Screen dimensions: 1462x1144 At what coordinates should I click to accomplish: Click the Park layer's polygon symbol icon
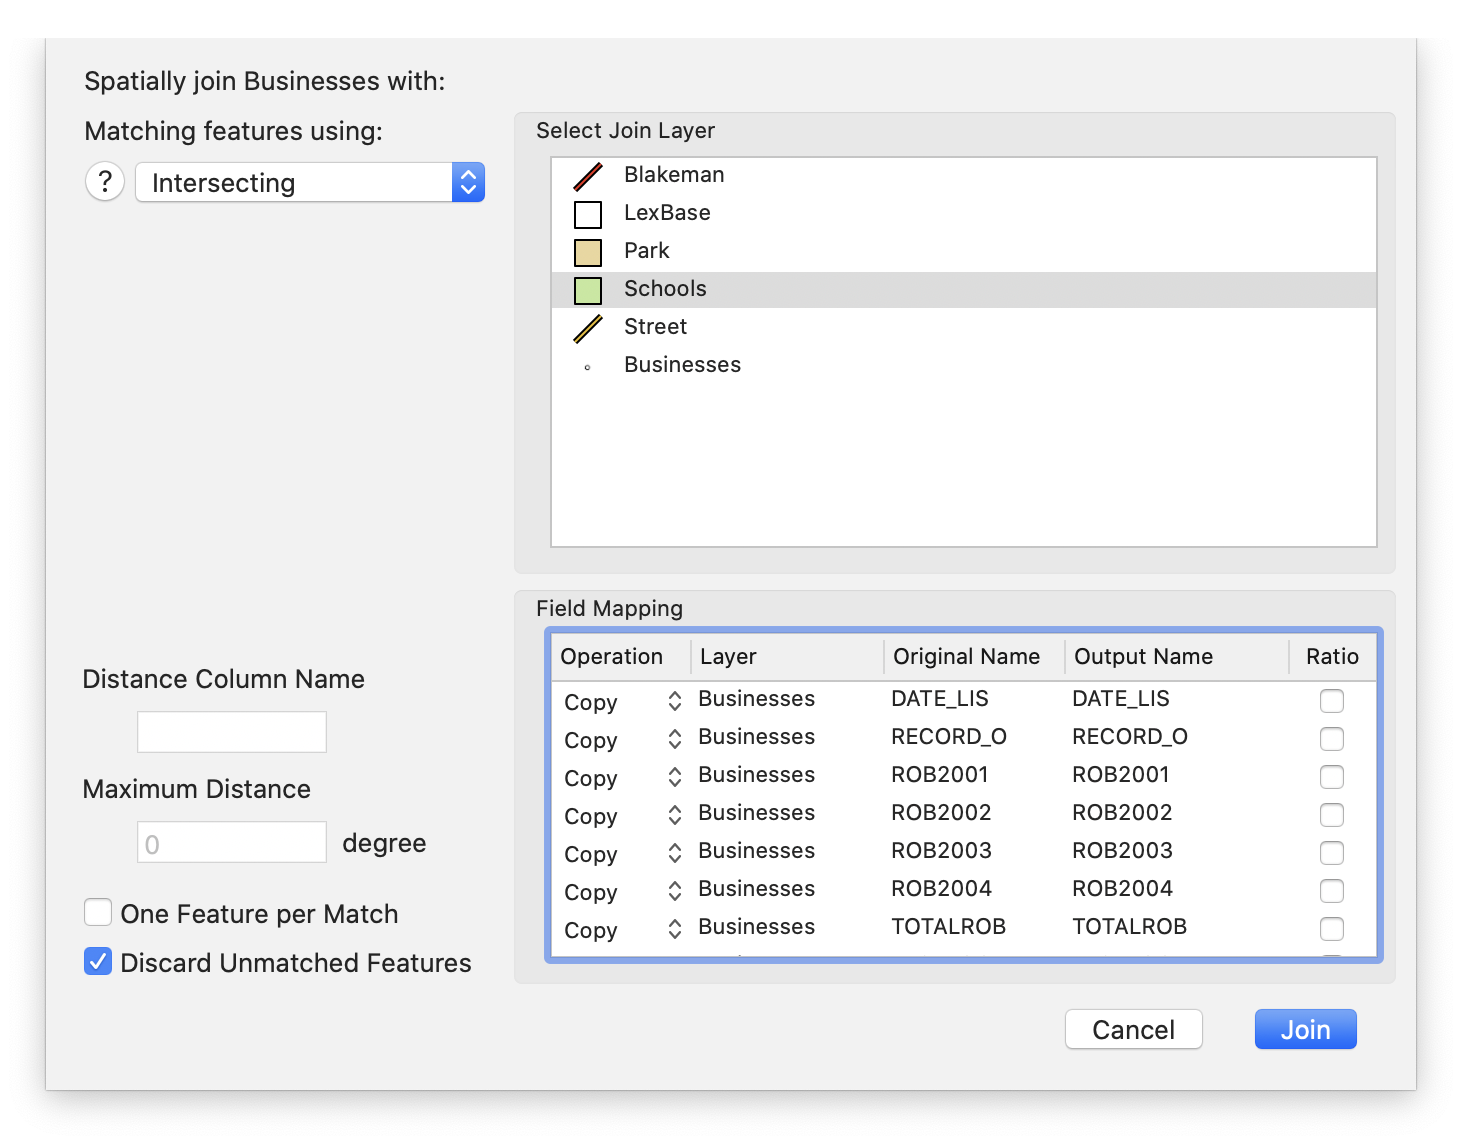pyautogui.click(x=587, y=251)
